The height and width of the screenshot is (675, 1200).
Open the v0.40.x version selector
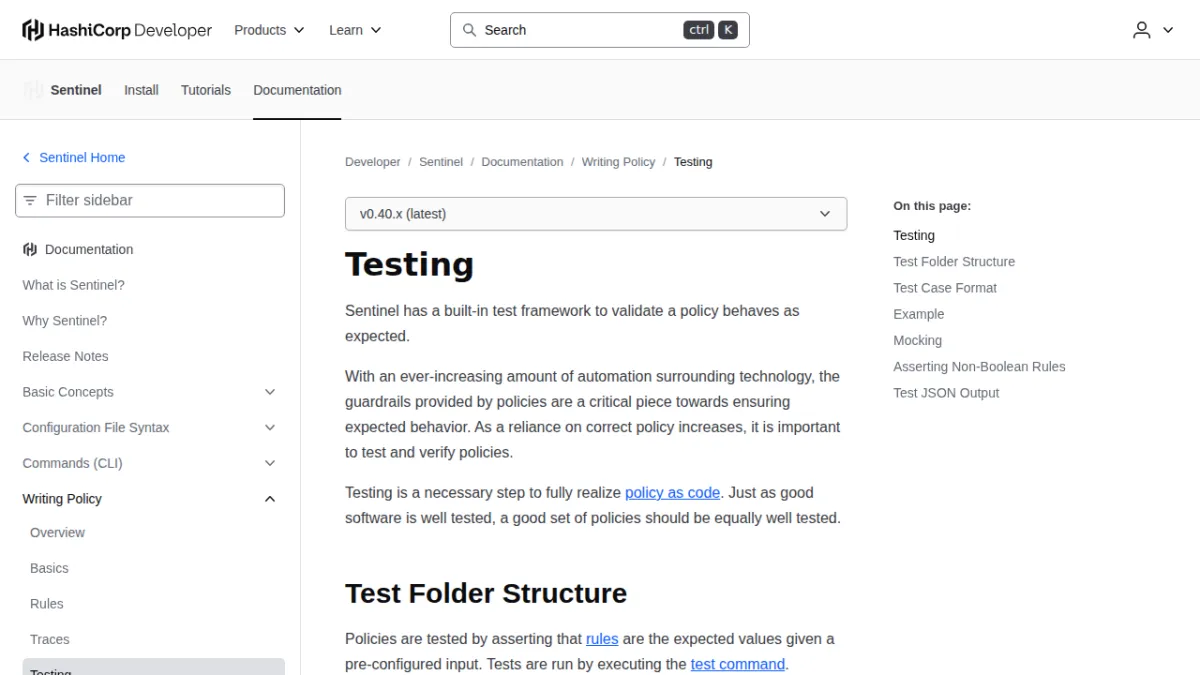coord(596,214)
